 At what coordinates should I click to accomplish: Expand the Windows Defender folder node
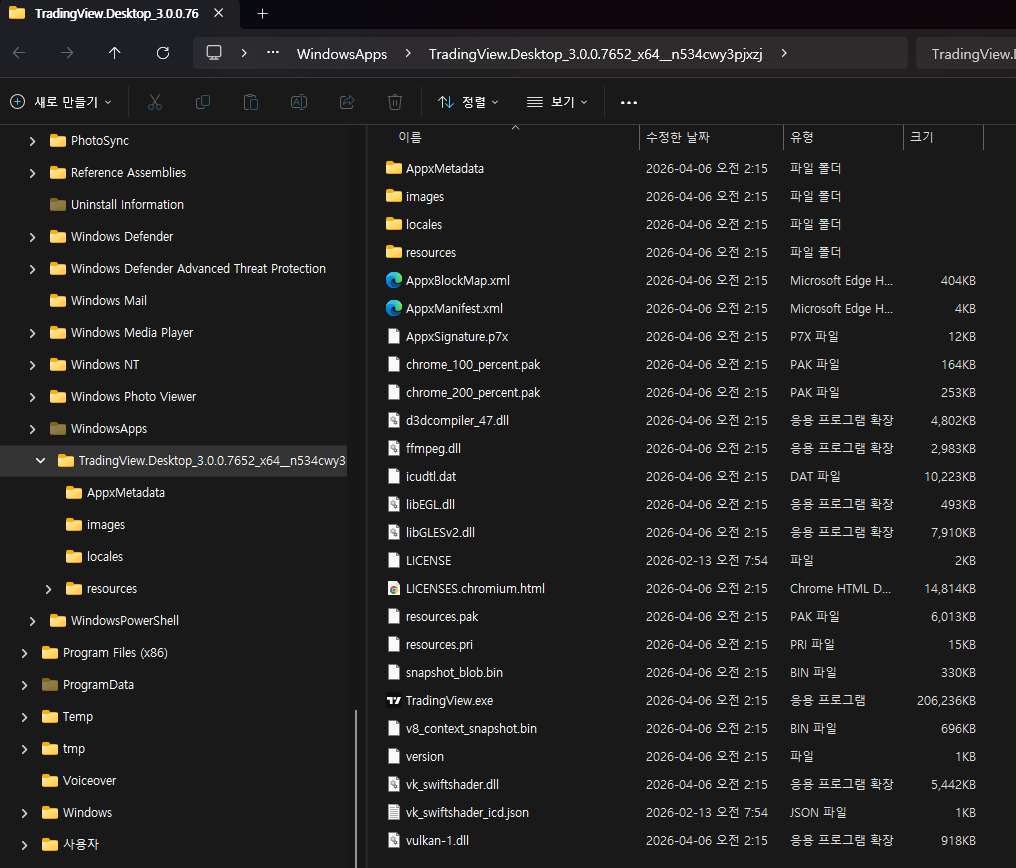tap(33, 237)
